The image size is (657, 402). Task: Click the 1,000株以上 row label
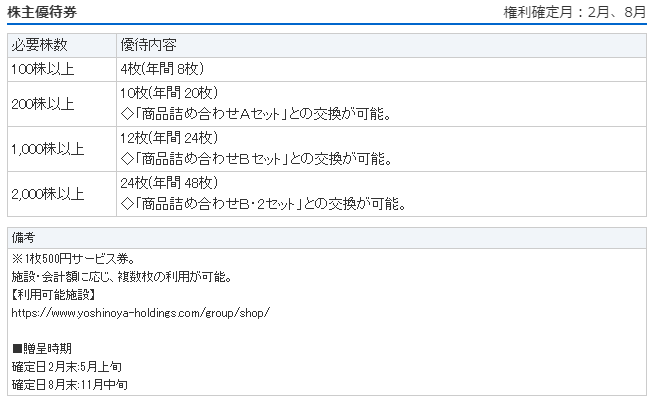click(x=47, y=149)
